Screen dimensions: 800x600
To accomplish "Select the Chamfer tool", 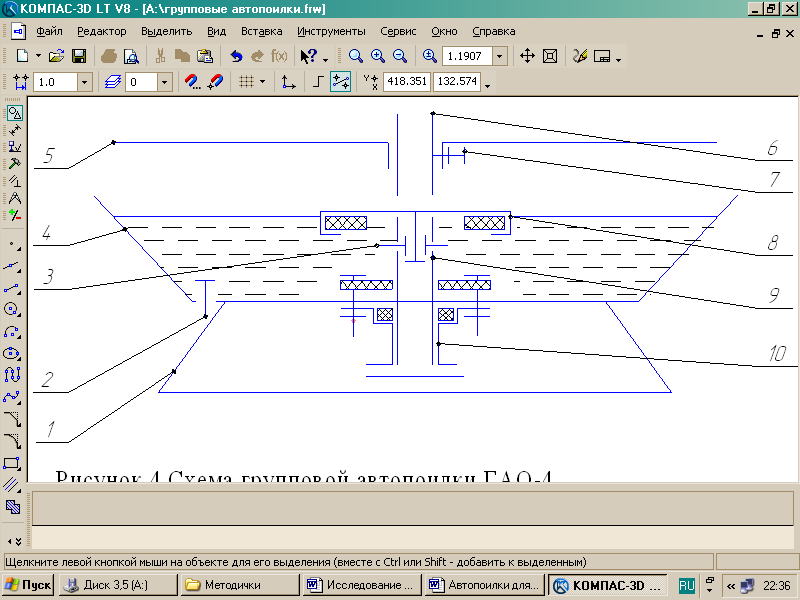I will (13, 419).
